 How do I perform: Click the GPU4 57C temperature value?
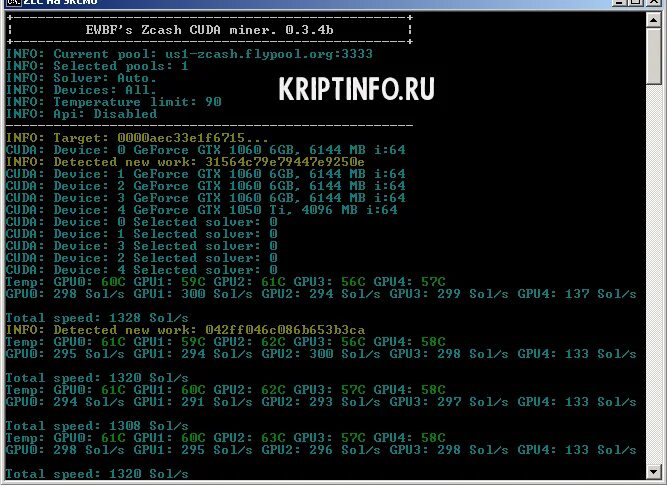(x=433, y=282)
